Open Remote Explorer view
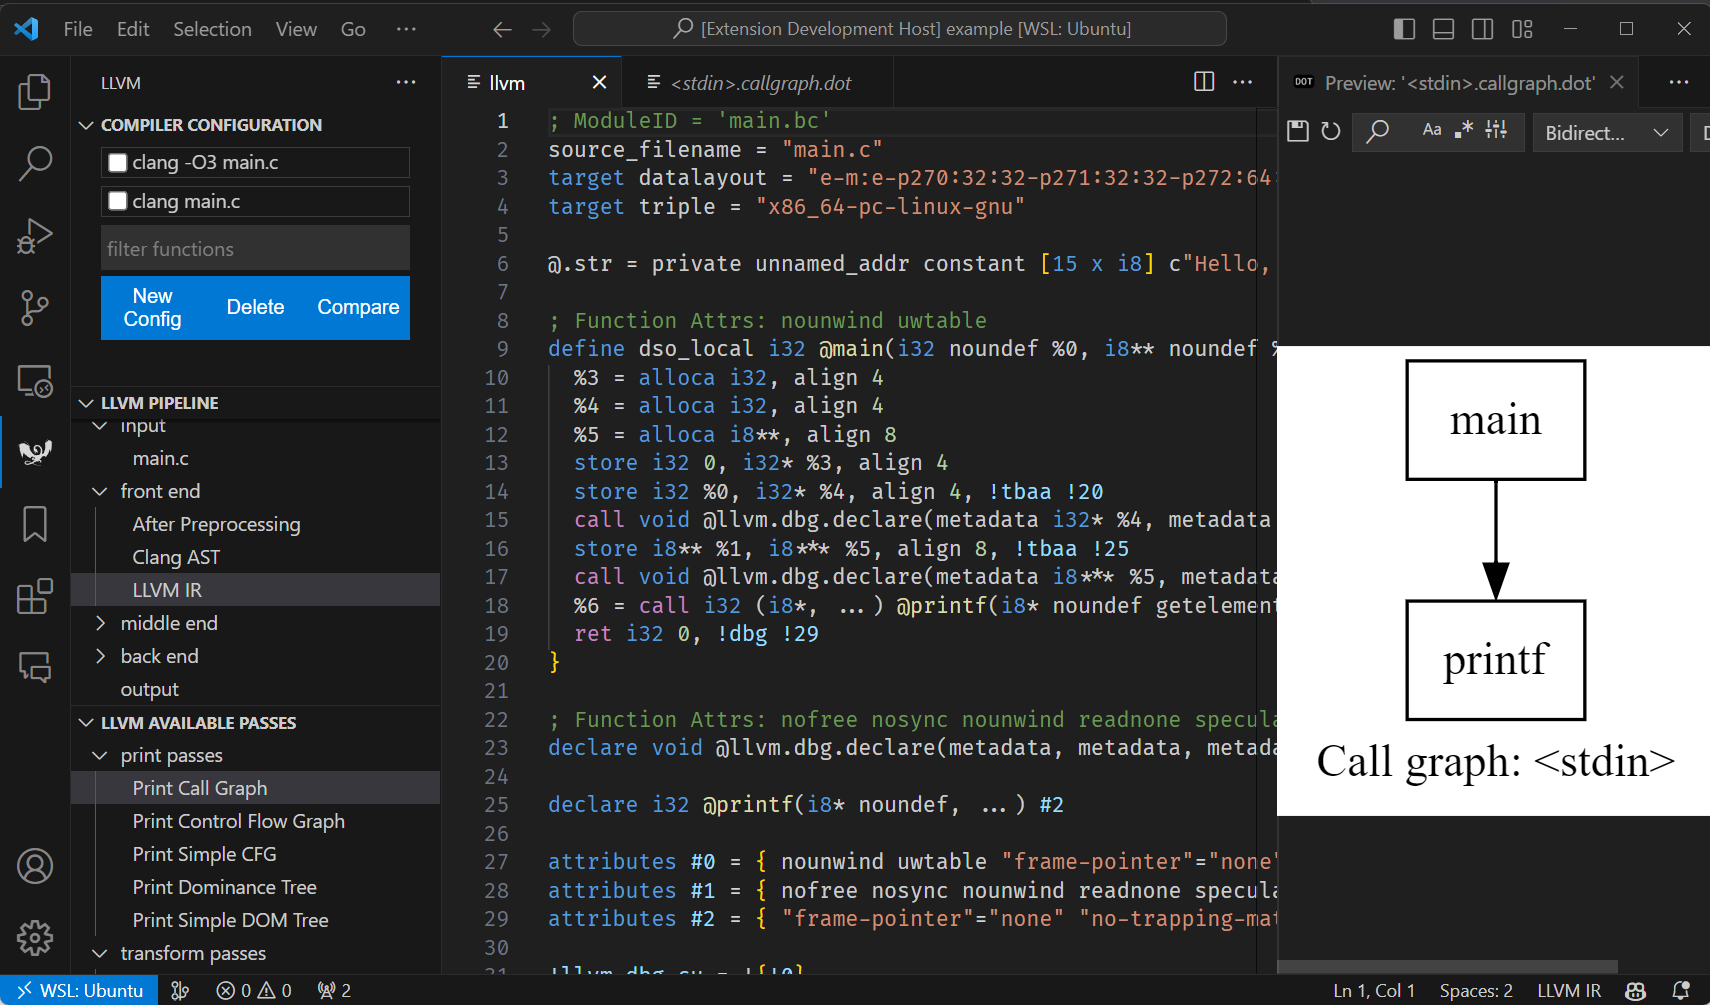Image resolution: width=1710 pixels, height=1005 pixels. point(35,381)
